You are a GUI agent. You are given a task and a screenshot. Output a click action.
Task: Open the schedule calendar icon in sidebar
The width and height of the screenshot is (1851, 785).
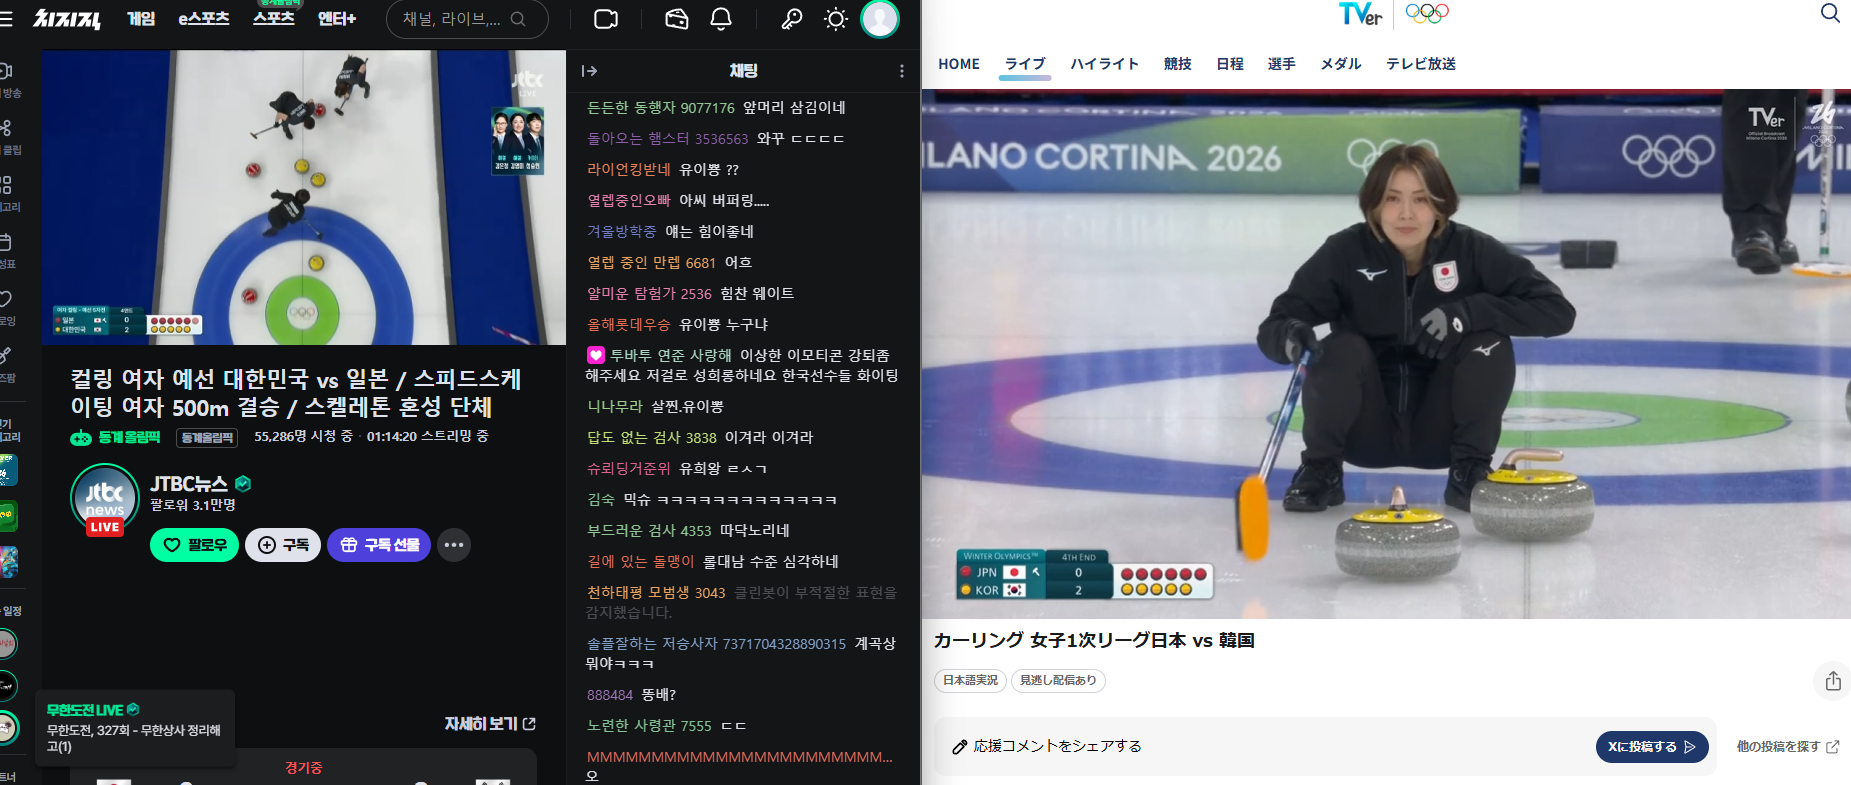[x=5, y=242]
